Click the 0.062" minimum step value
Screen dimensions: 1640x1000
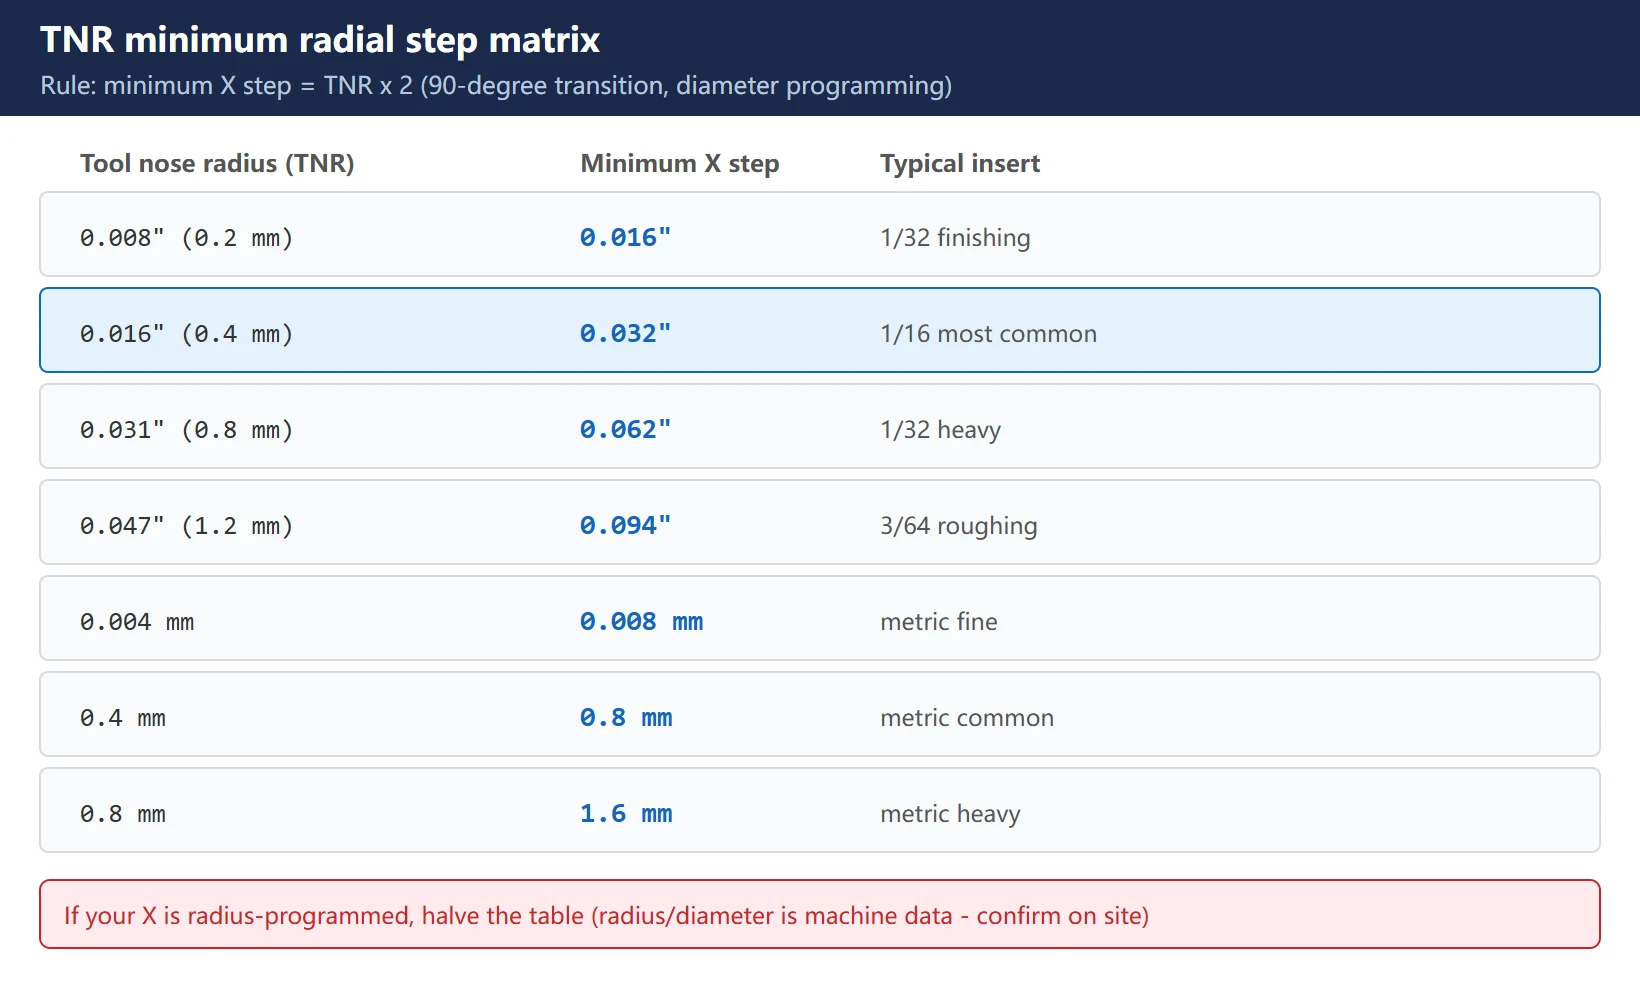[626, 430]
